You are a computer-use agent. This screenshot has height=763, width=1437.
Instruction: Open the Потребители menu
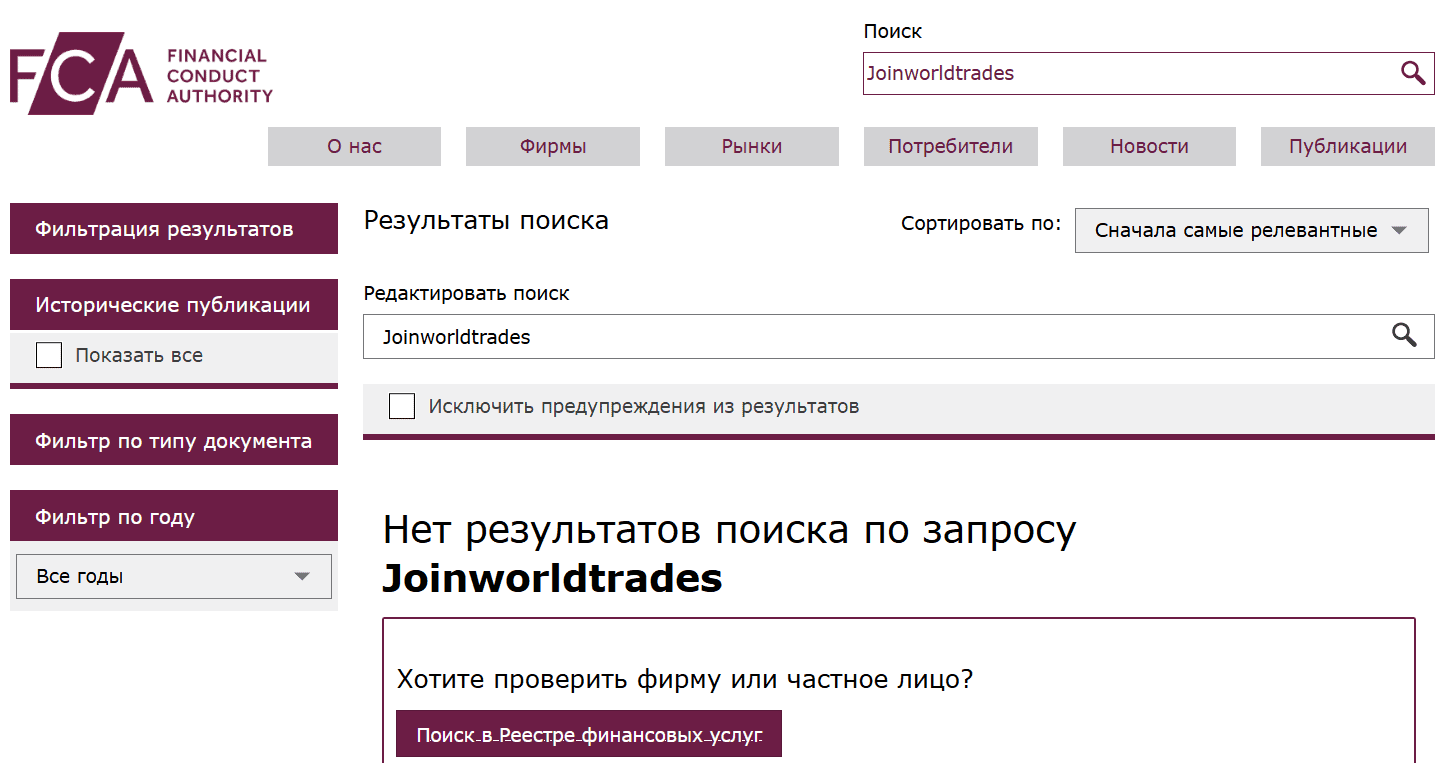coord(950,146)
